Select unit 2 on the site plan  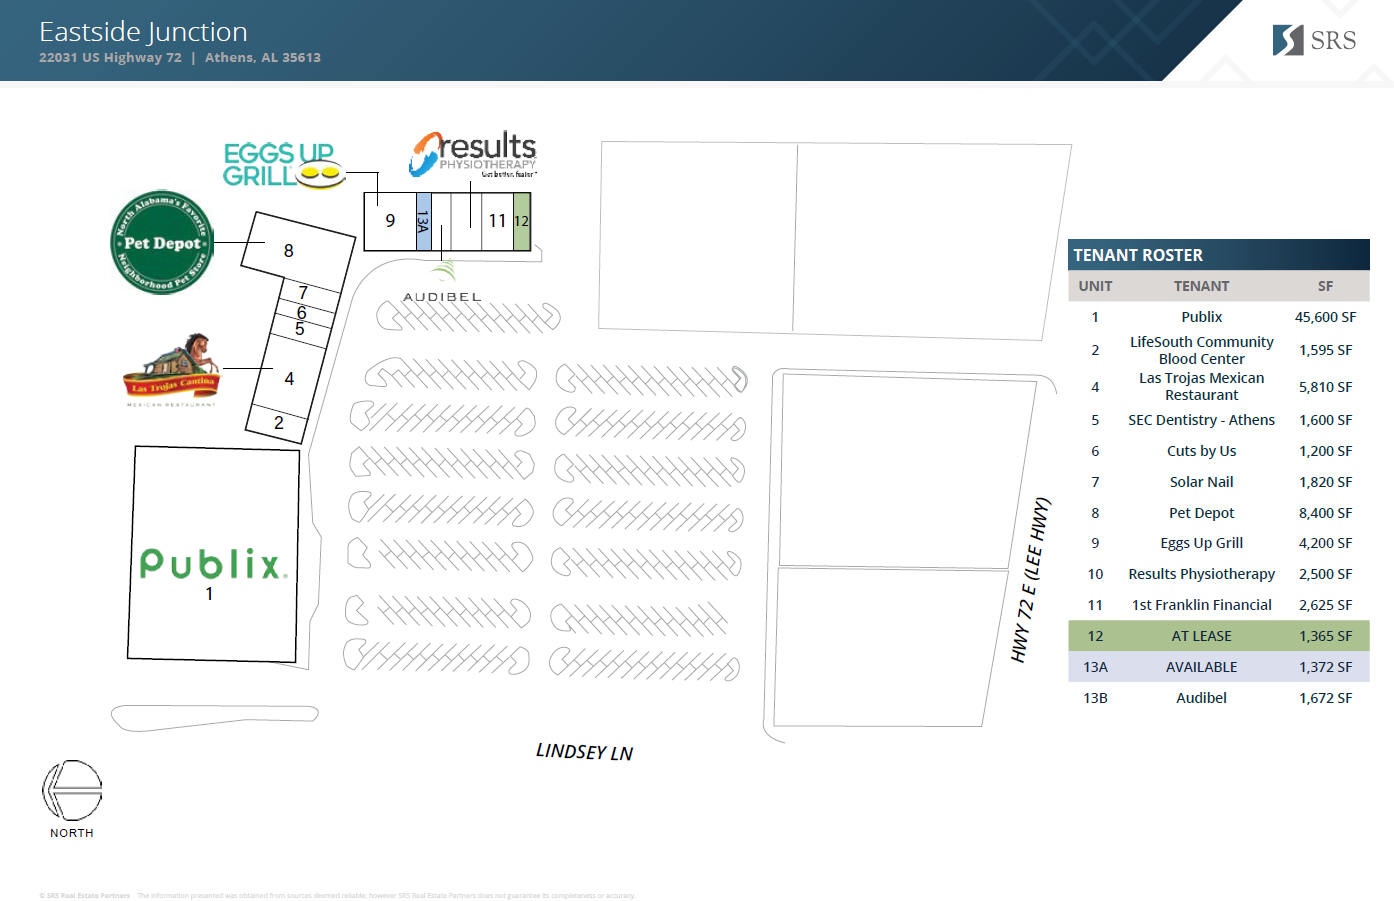[278, 423]
